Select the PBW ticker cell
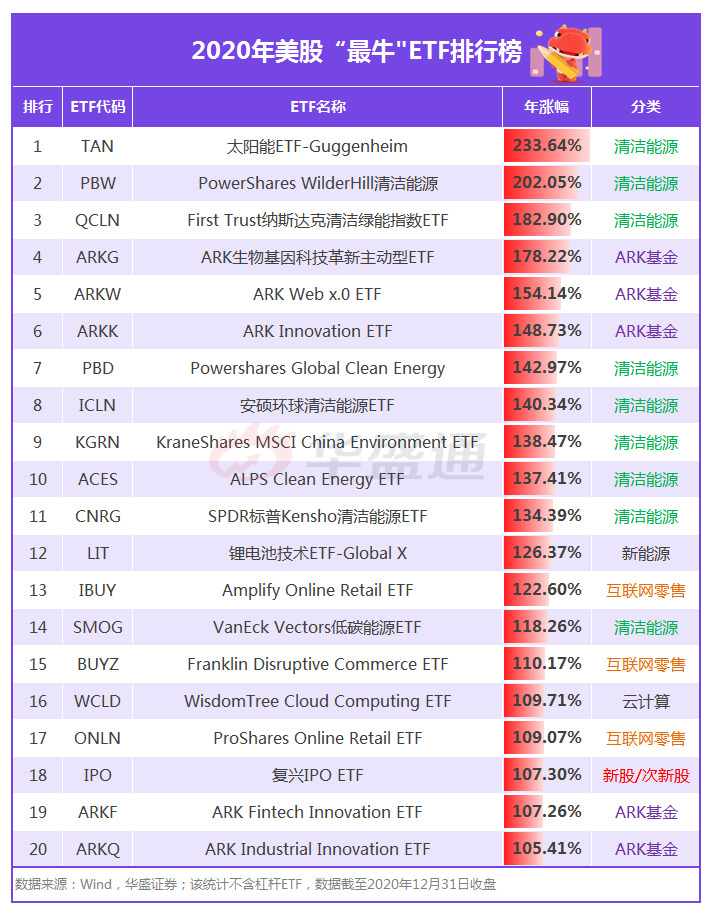 click(97, 183)
